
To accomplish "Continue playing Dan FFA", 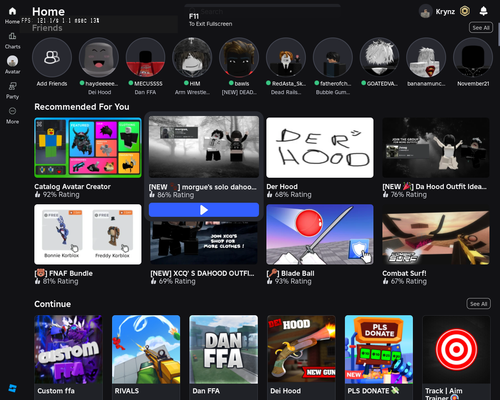I will point(224,349).
